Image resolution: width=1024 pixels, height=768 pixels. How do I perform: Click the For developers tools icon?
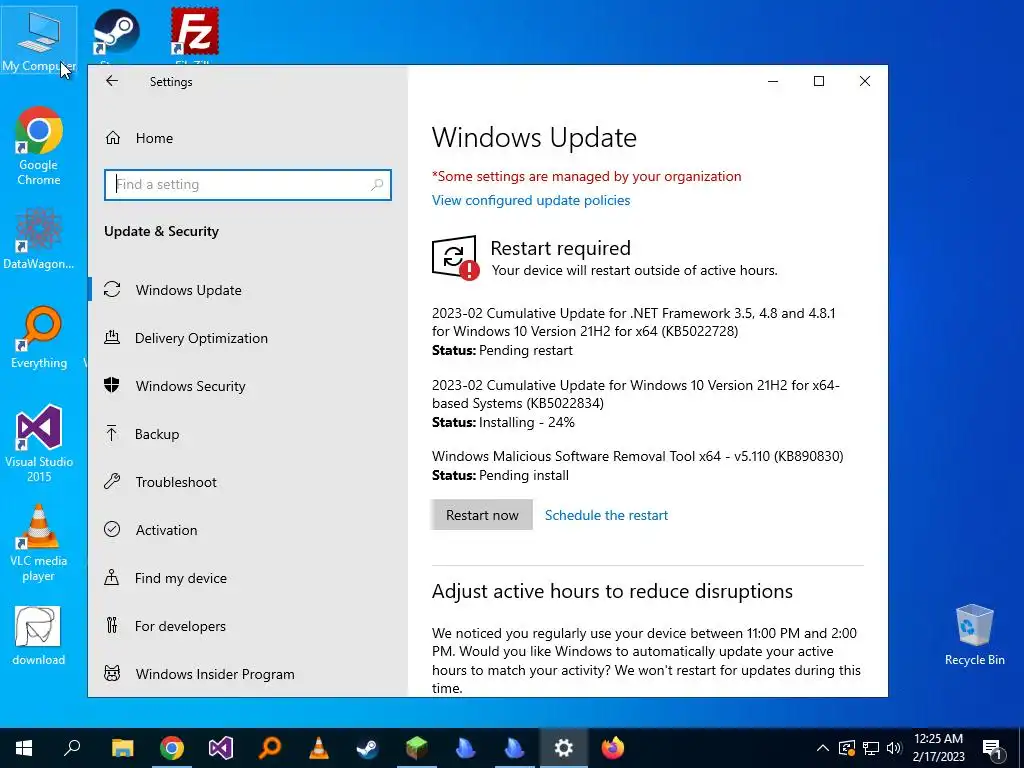pyautogui.click(x=112, y=626)
